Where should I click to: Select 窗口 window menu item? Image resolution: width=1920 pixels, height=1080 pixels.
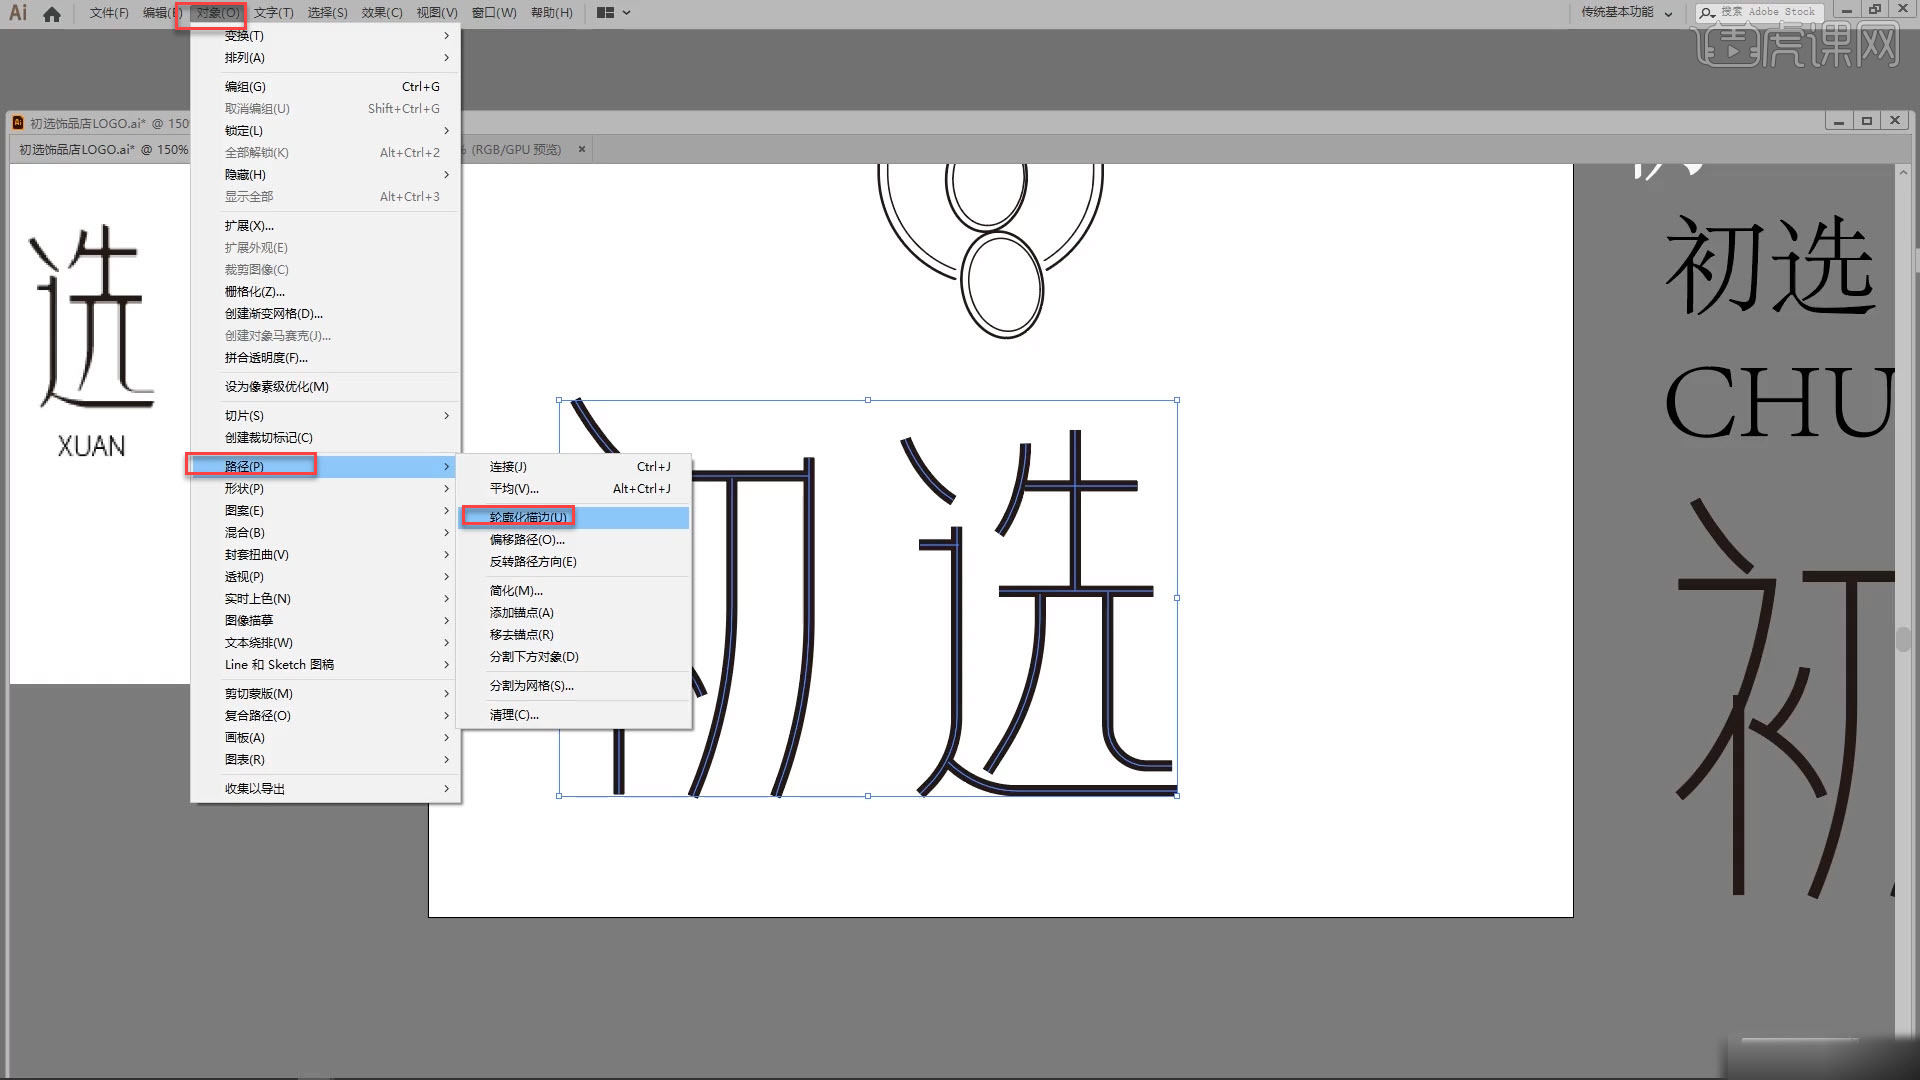coord(489,12)
